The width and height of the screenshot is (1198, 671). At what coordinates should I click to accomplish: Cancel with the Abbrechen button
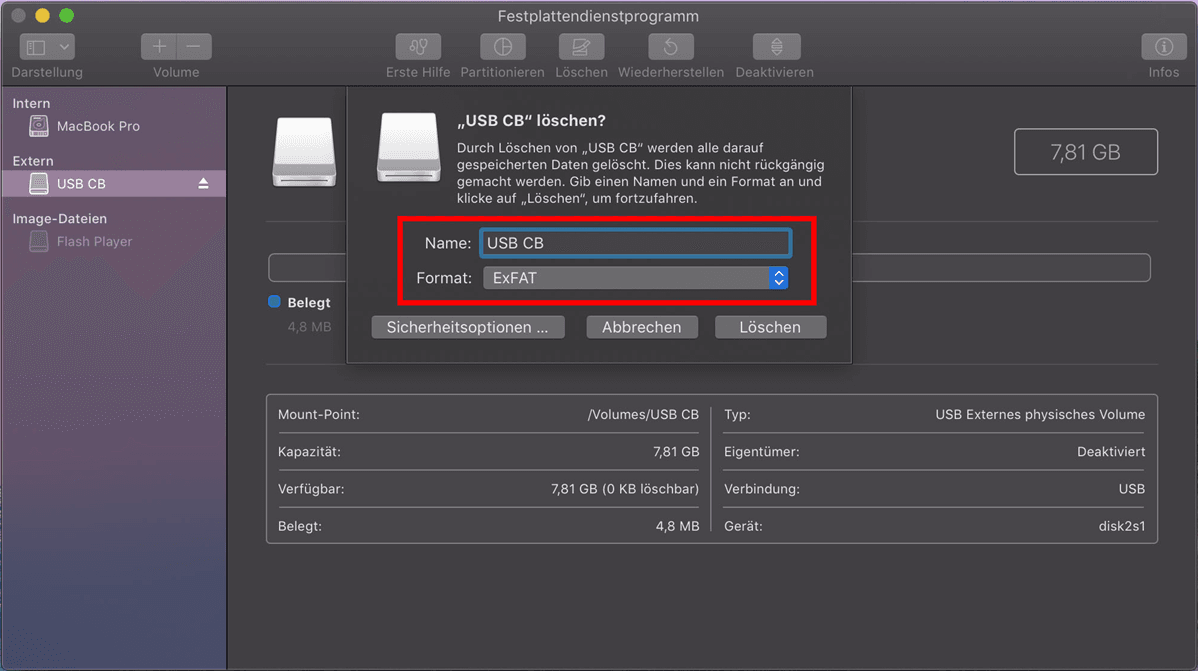click(x=642, y=327)
